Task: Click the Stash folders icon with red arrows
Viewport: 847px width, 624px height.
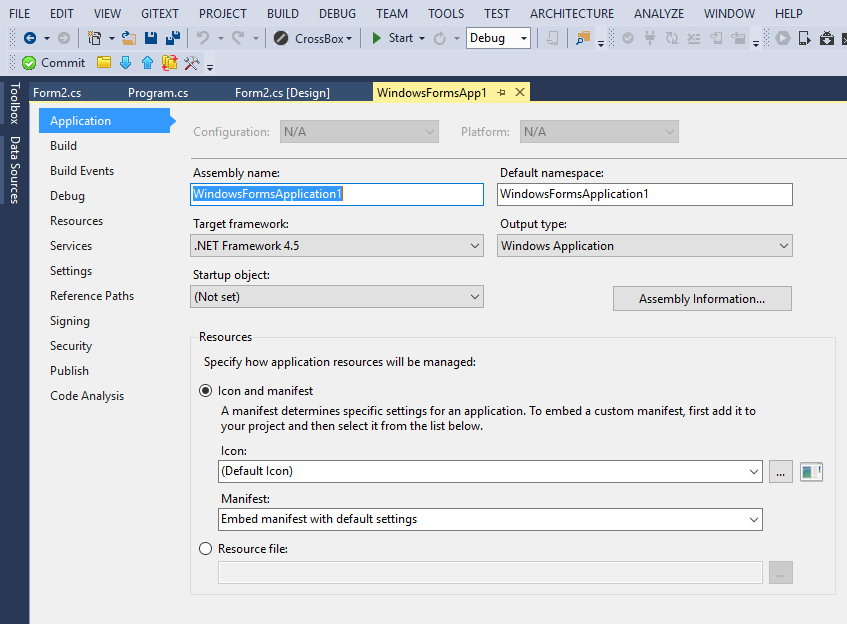Action: click(170, 63)
